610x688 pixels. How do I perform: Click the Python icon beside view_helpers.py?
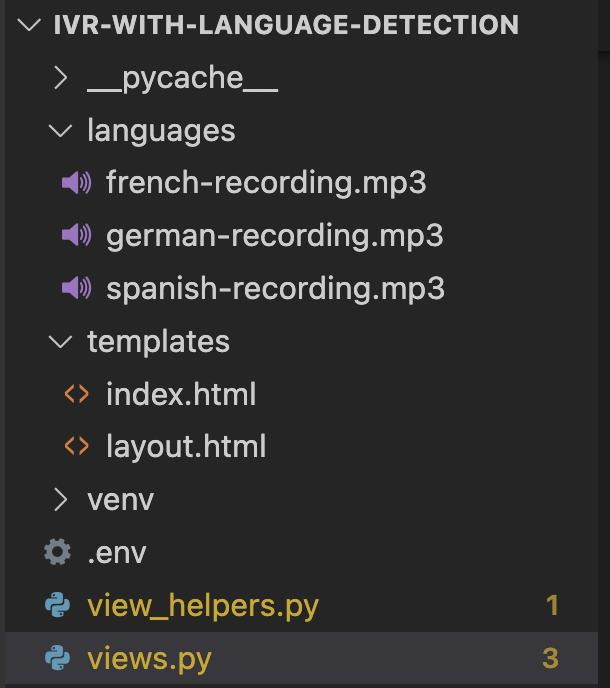58,605
